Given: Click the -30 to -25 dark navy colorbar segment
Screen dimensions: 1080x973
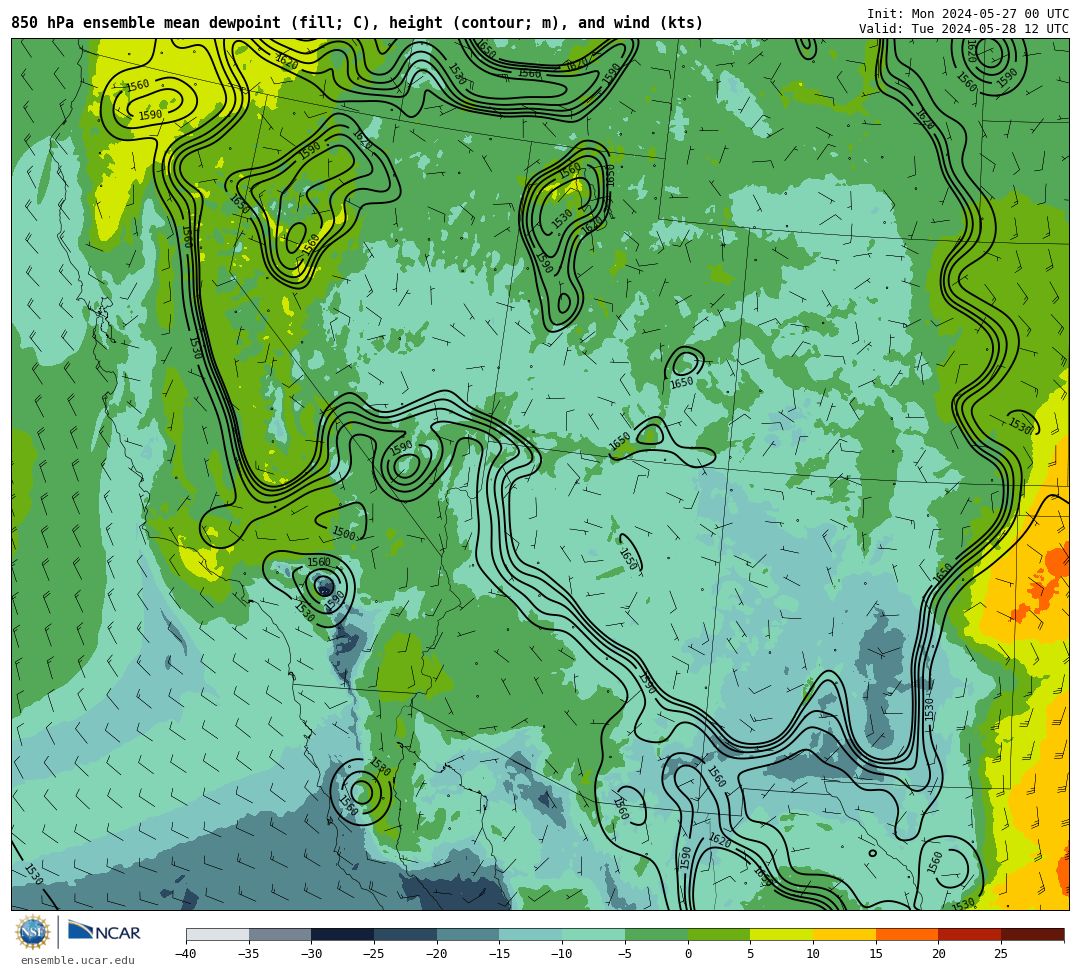Looking at the screenshot, I should [343, 934].
